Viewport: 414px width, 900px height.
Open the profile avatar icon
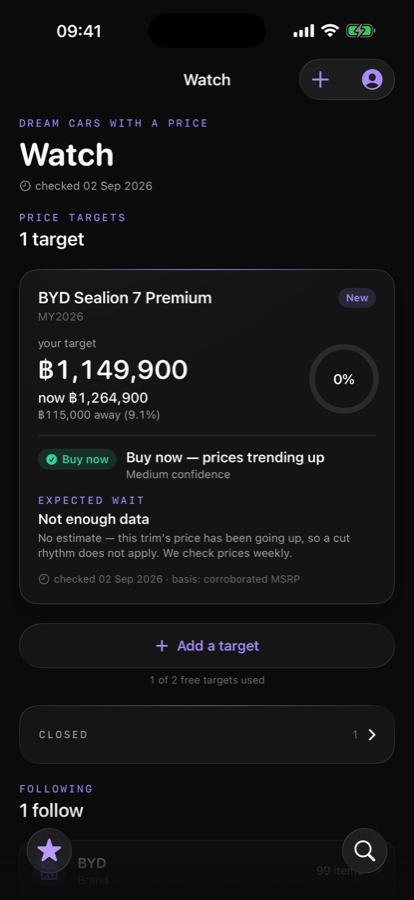(372, 79)
